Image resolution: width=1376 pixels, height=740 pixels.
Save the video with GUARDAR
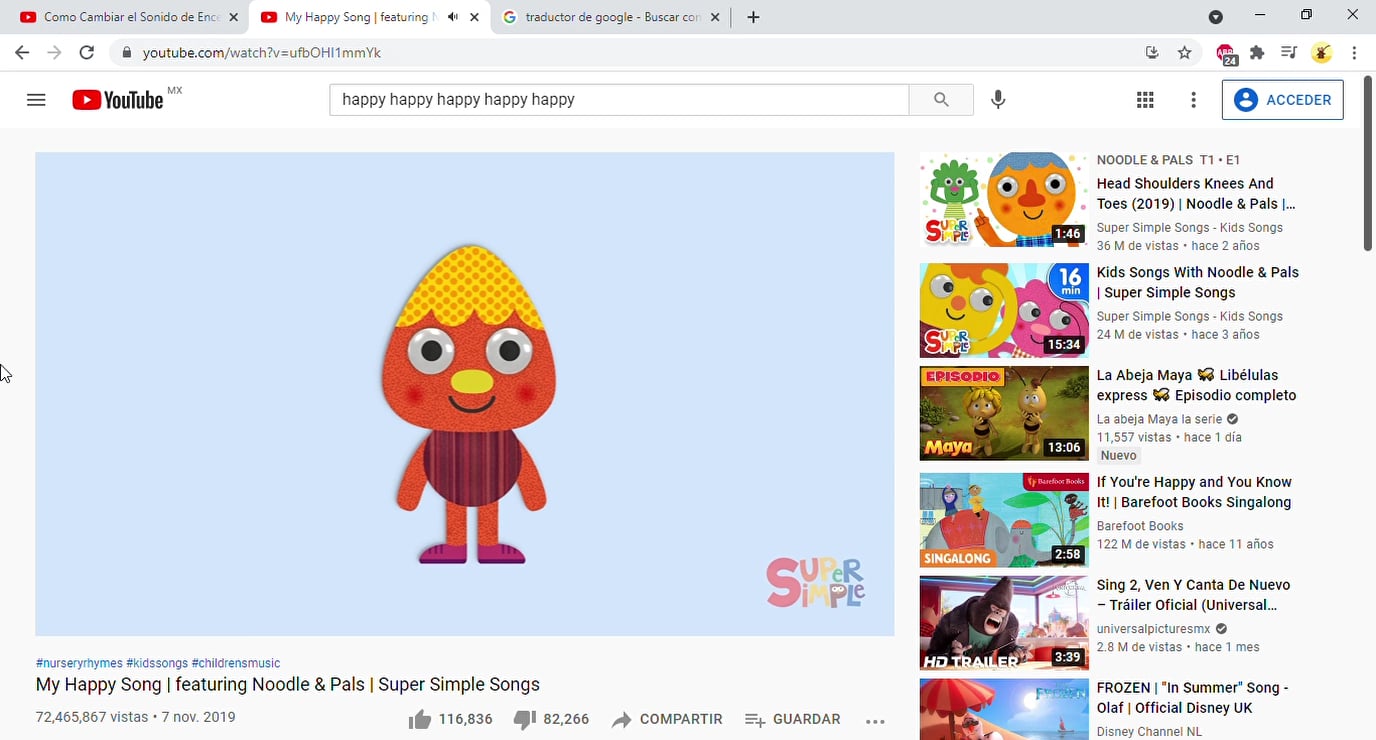point(793,719)
